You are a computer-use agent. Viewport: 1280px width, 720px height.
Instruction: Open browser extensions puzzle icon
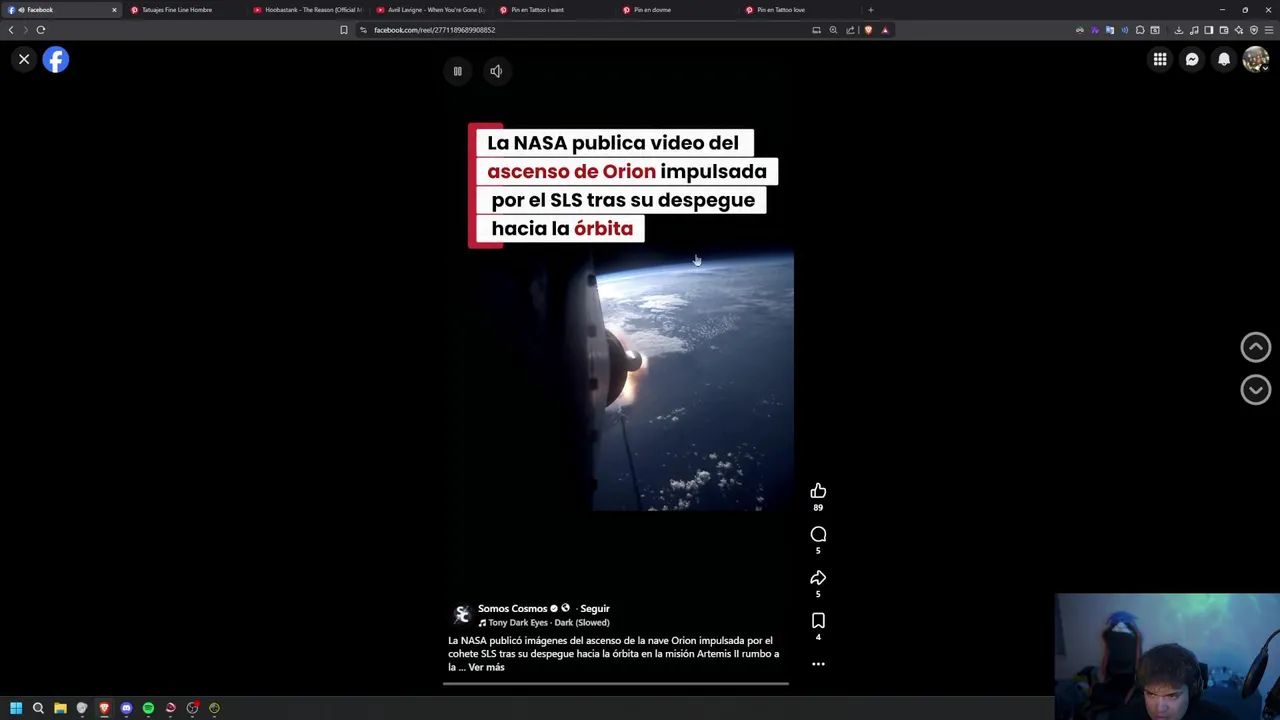tap(1140, 30)
